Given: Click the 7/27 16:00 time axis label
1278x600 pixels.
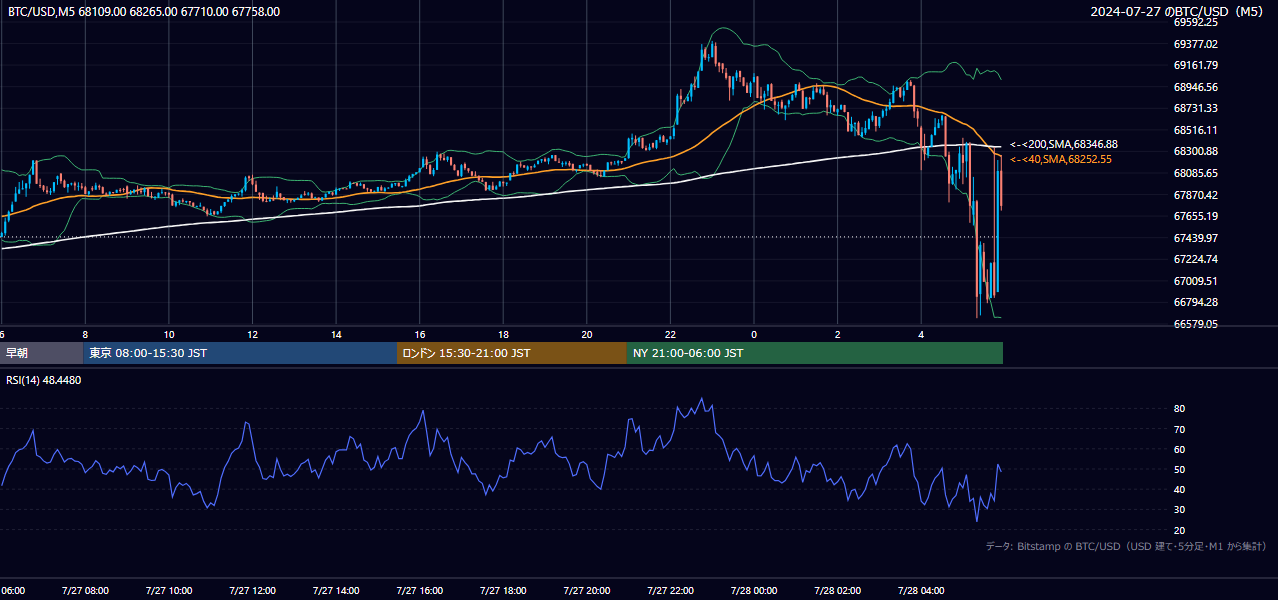Looking at the screenshot, I should tap(420, 591).
